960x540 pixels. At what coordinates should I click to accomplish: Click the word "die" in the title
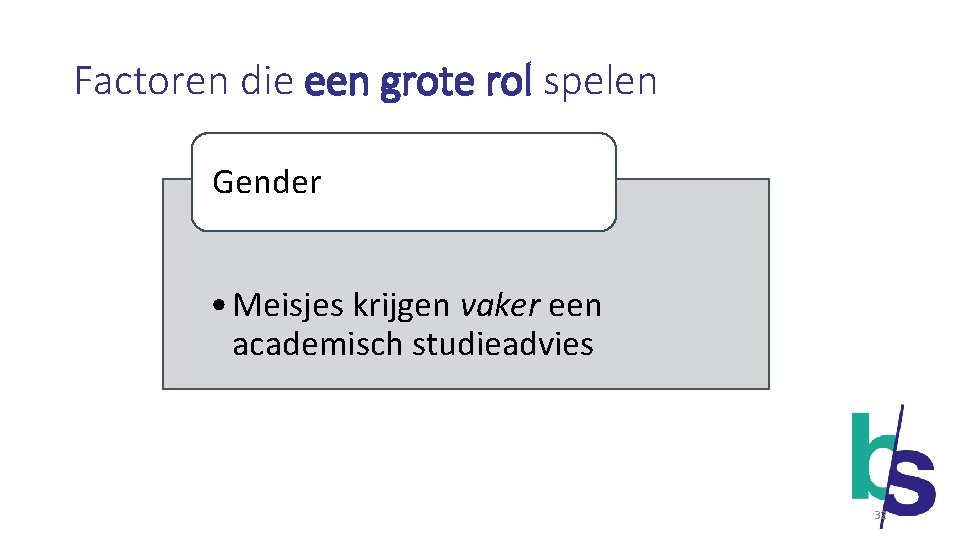268,81
